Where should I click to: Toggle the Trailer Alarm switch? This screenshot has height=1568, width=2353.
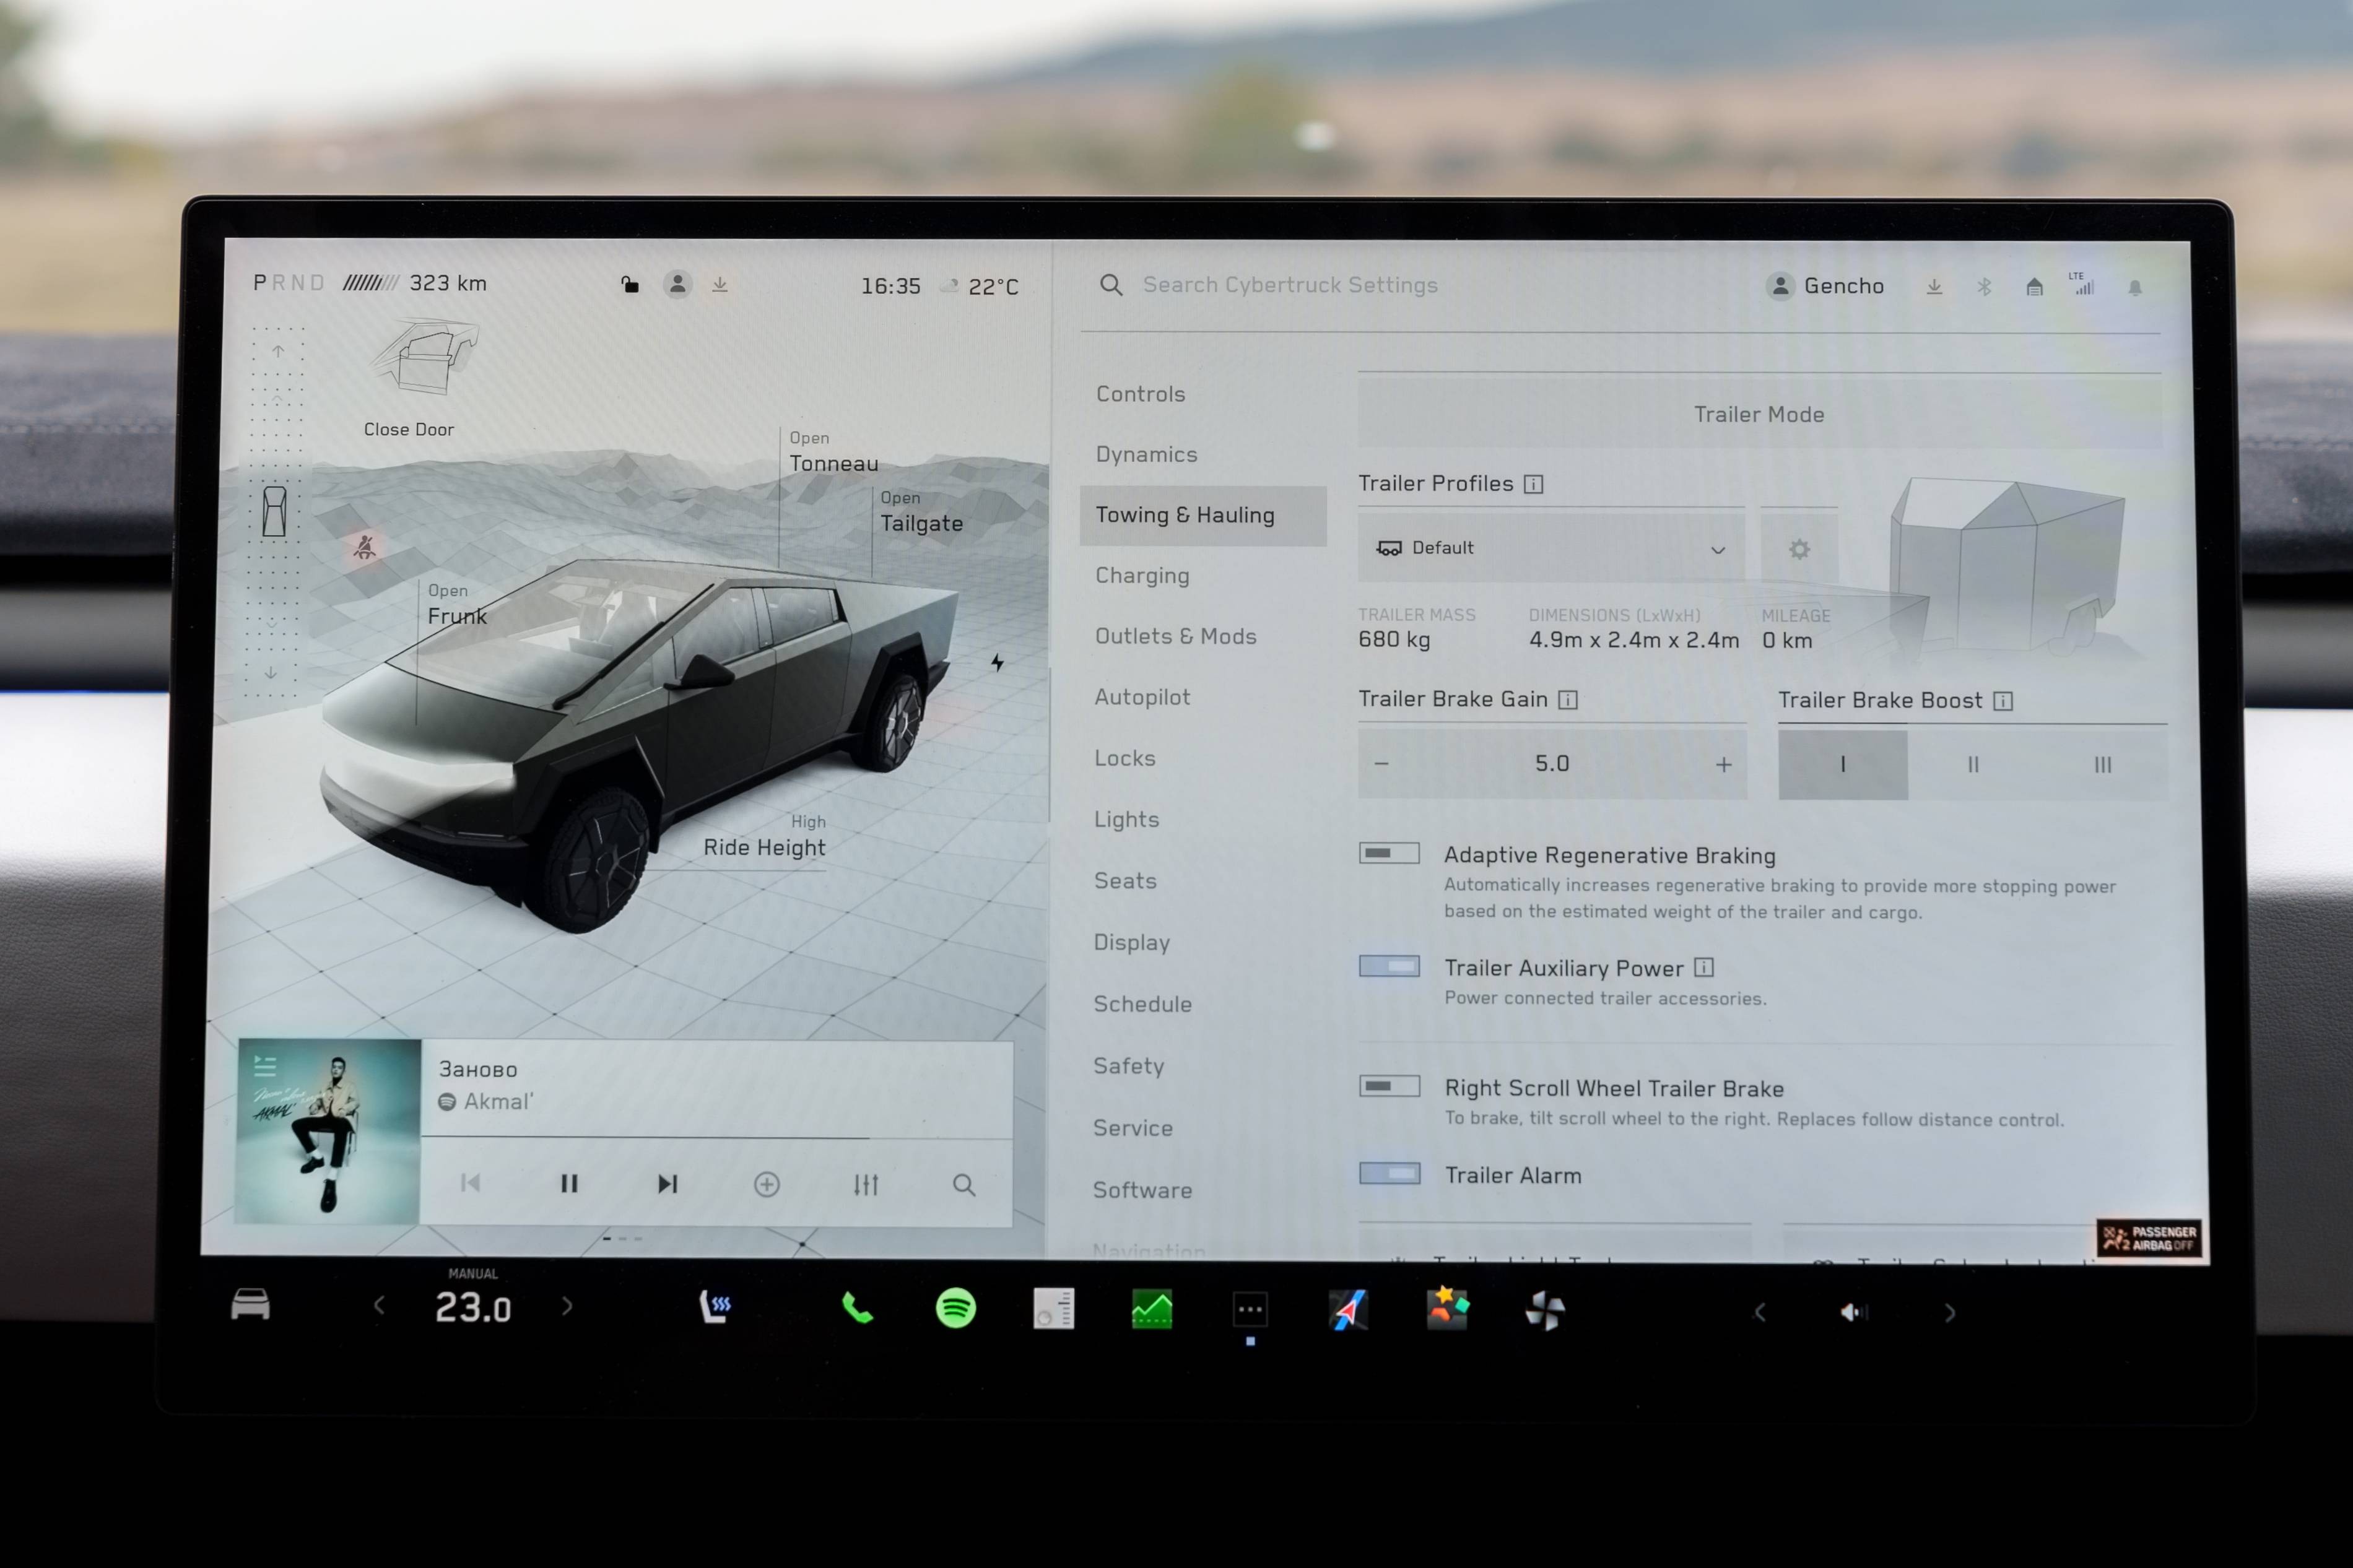[x=1389, y=1173]
